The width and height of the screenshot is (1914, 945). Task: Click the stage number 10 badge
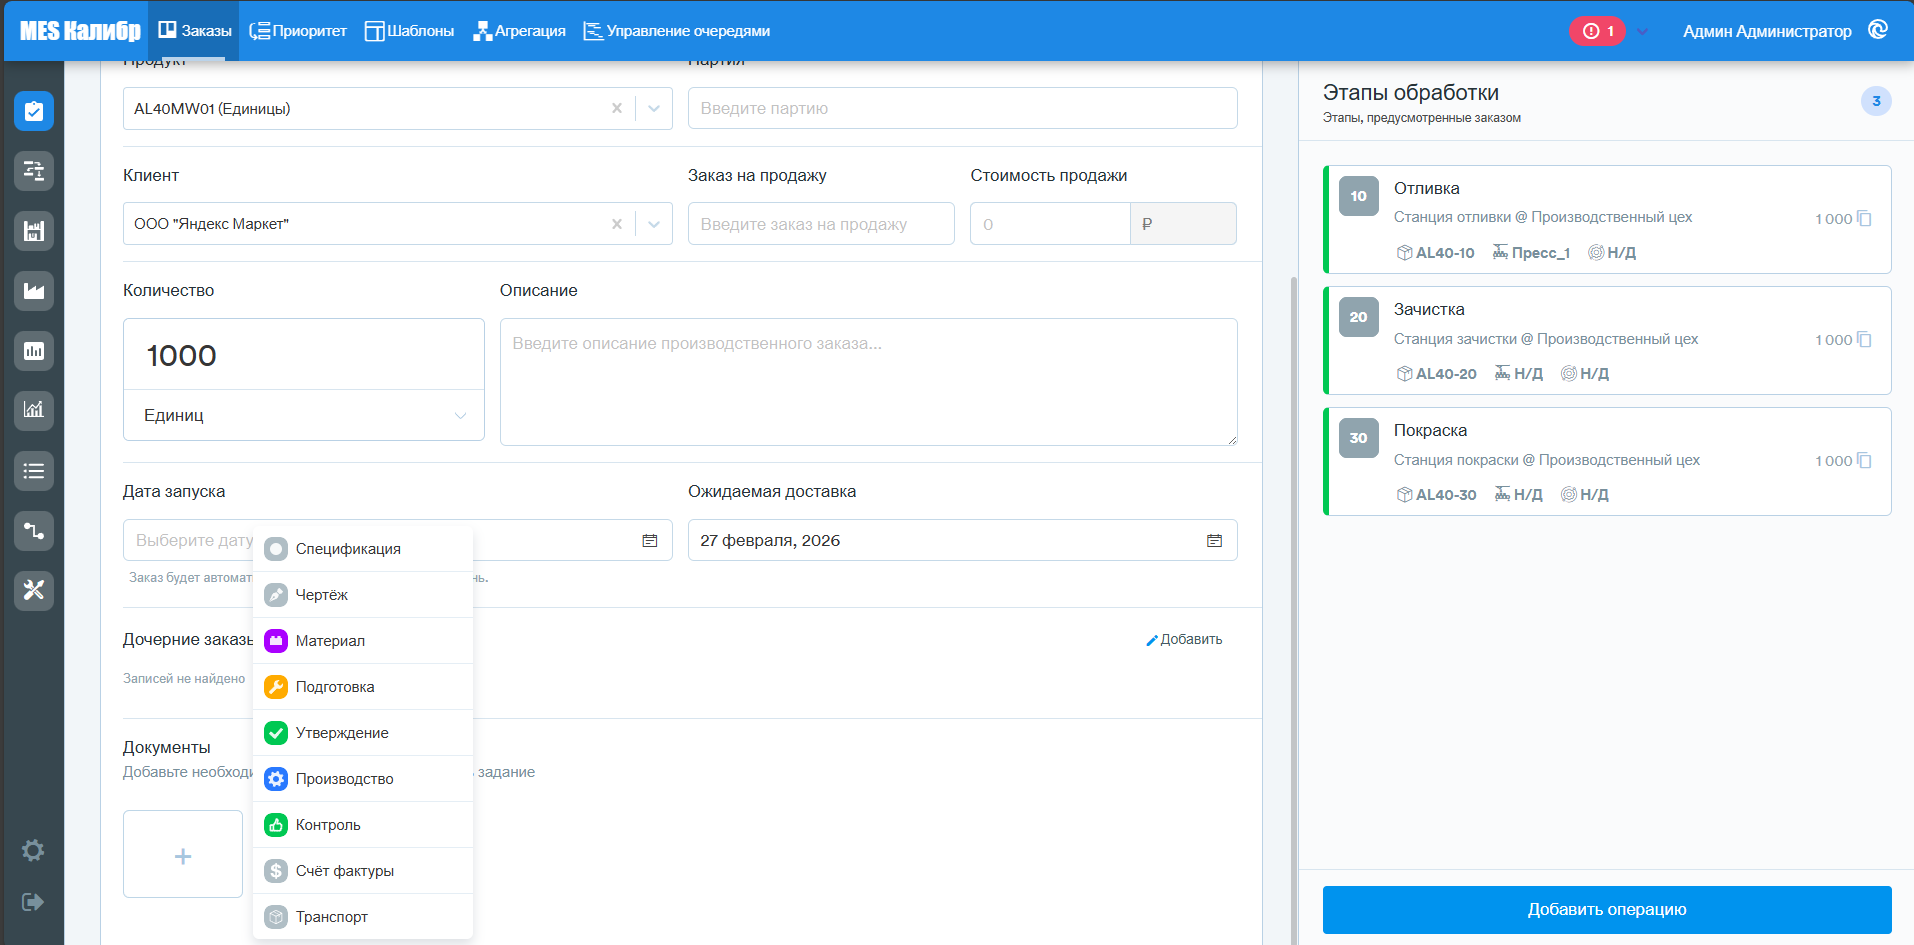(1358, 196)
